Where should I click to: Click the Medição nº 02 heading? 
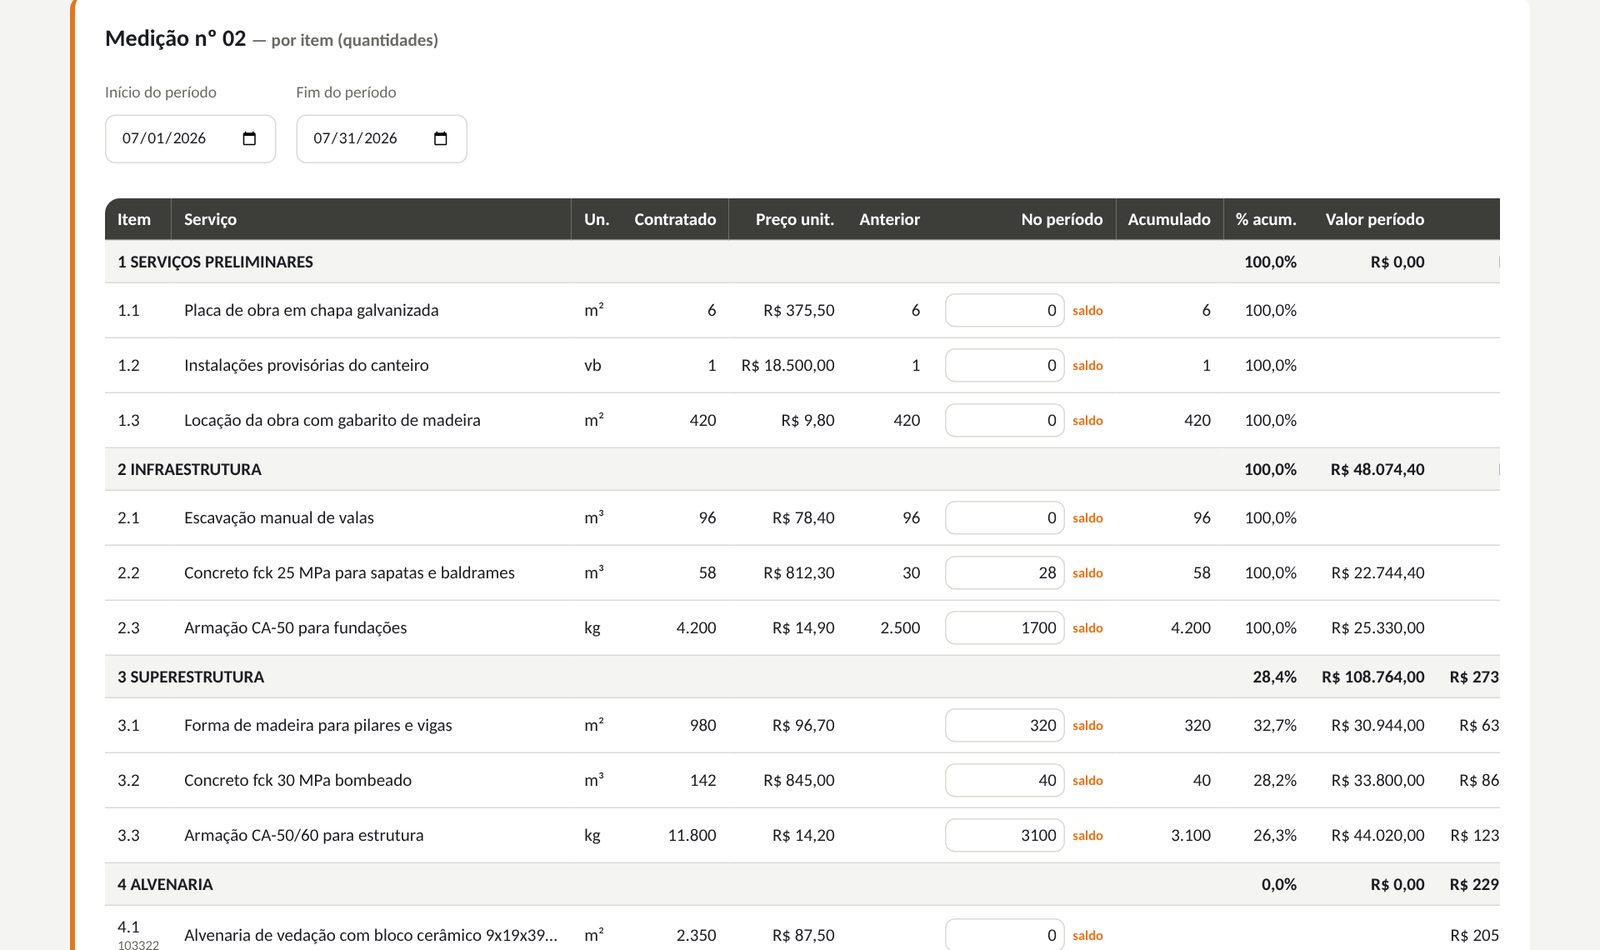click(x=176, y=38)
